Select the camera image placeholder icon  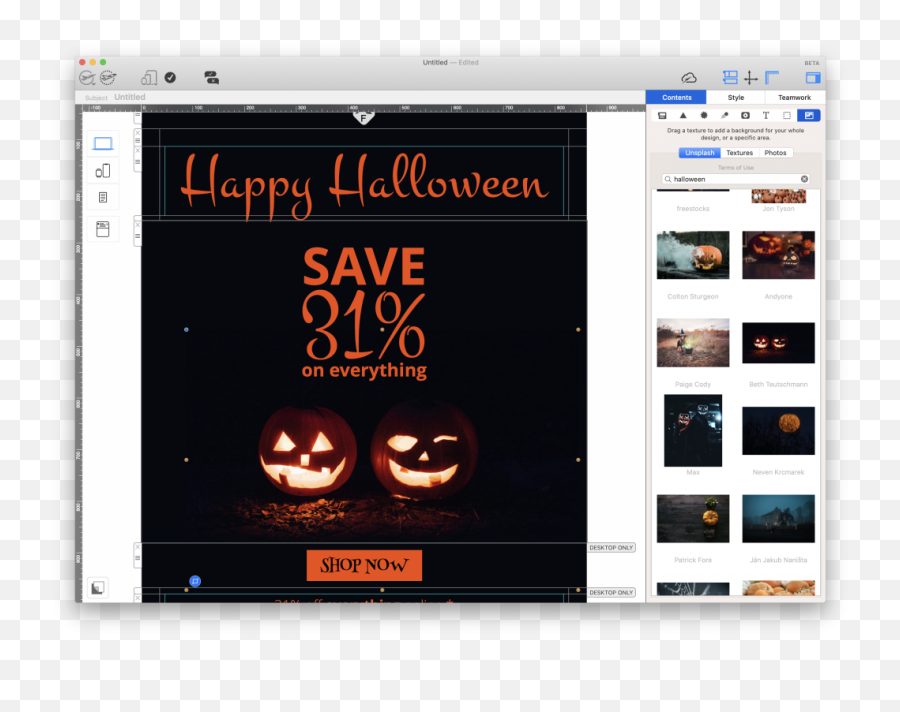[x=745, y=115]
